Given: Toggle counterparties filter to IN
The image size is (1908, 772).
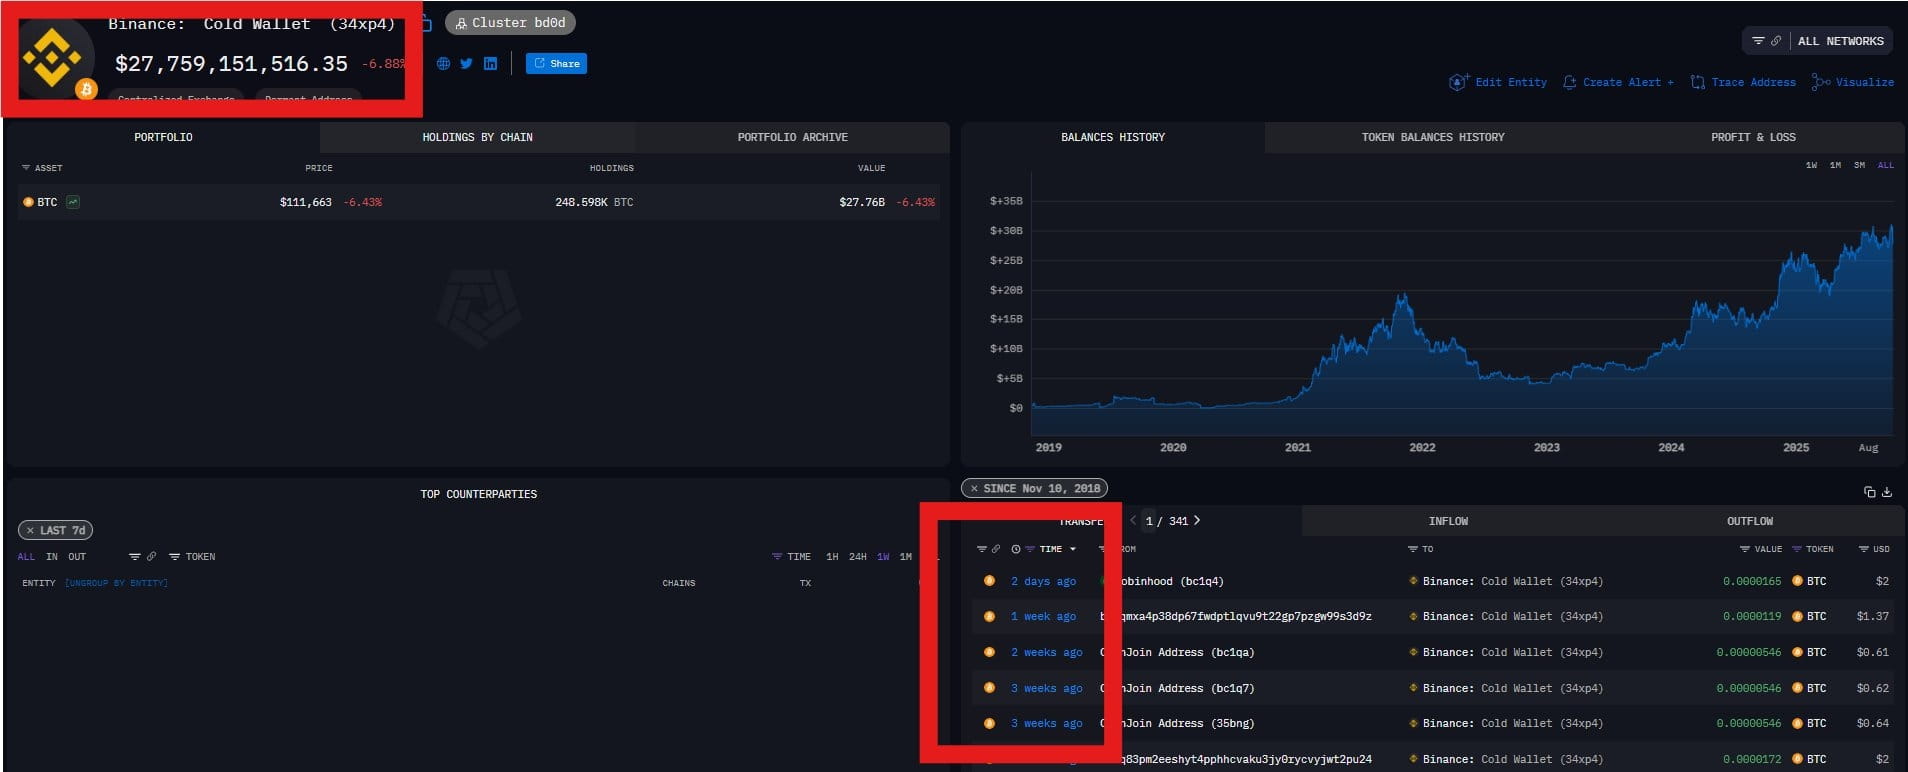Looking at the screenshot, I should 52,557.
